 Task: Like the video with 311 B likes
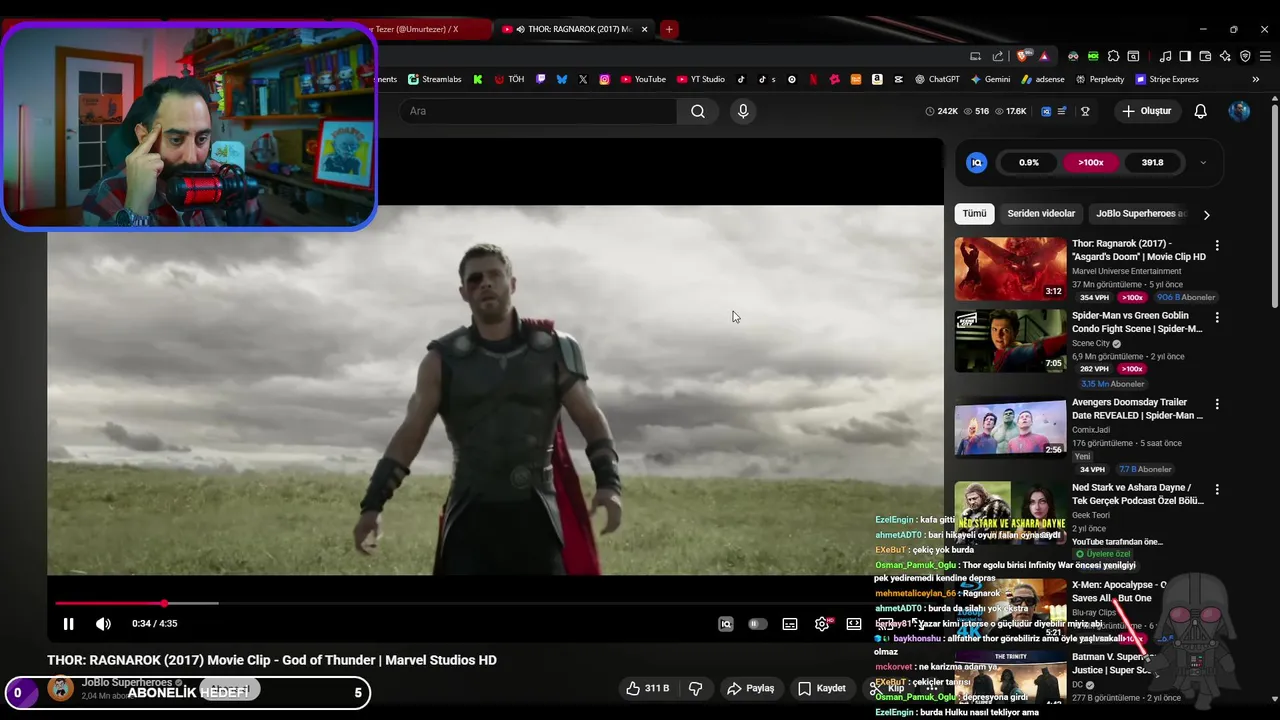tap(647, 688)
